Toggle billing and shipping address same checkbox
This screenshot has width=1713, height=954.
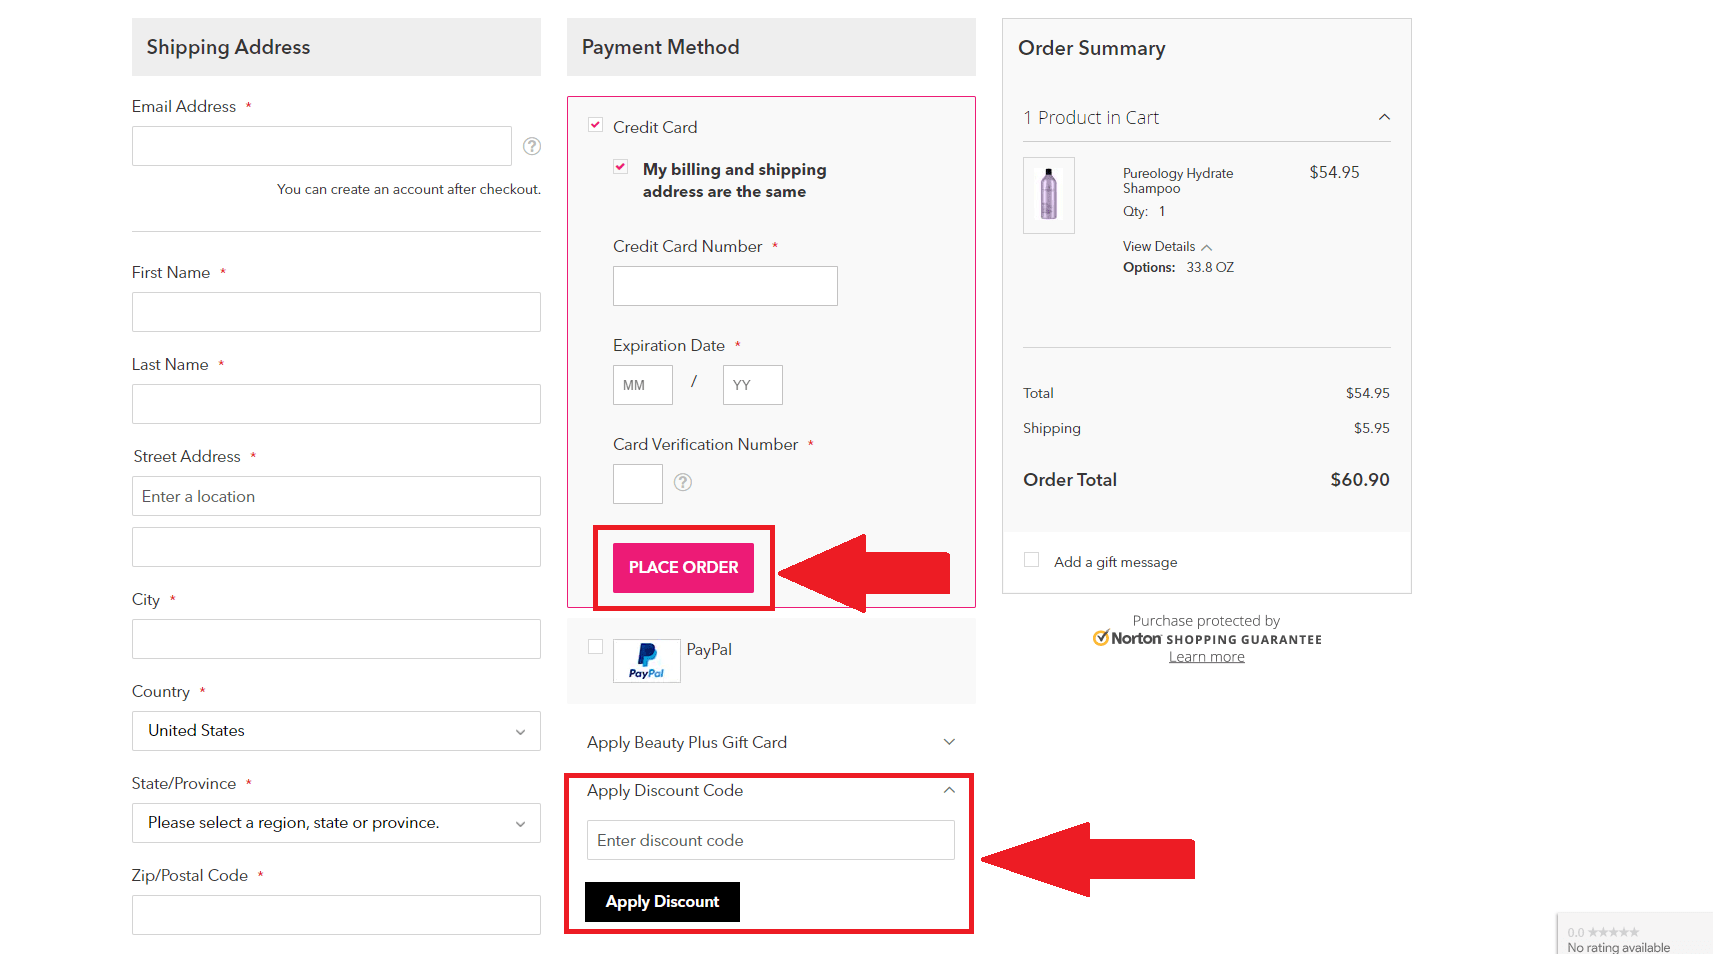pyautogui.click(x=621, y=167)
